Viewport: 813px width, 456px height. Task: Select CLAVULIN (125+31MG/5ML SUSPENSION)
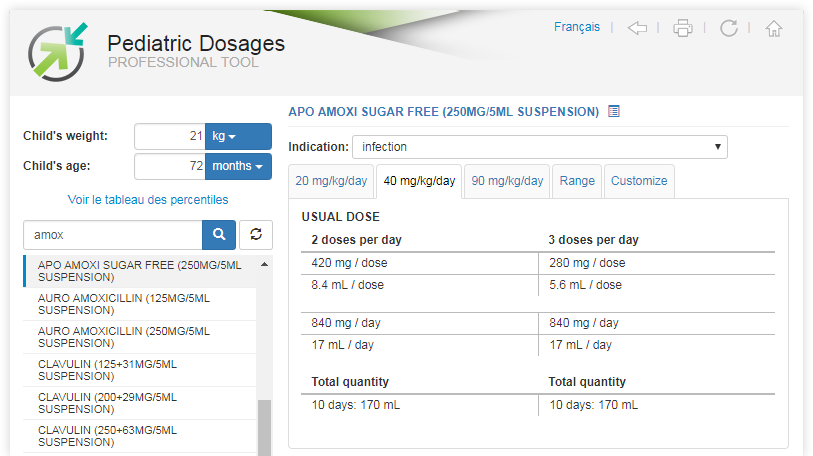tap(139, 370)
